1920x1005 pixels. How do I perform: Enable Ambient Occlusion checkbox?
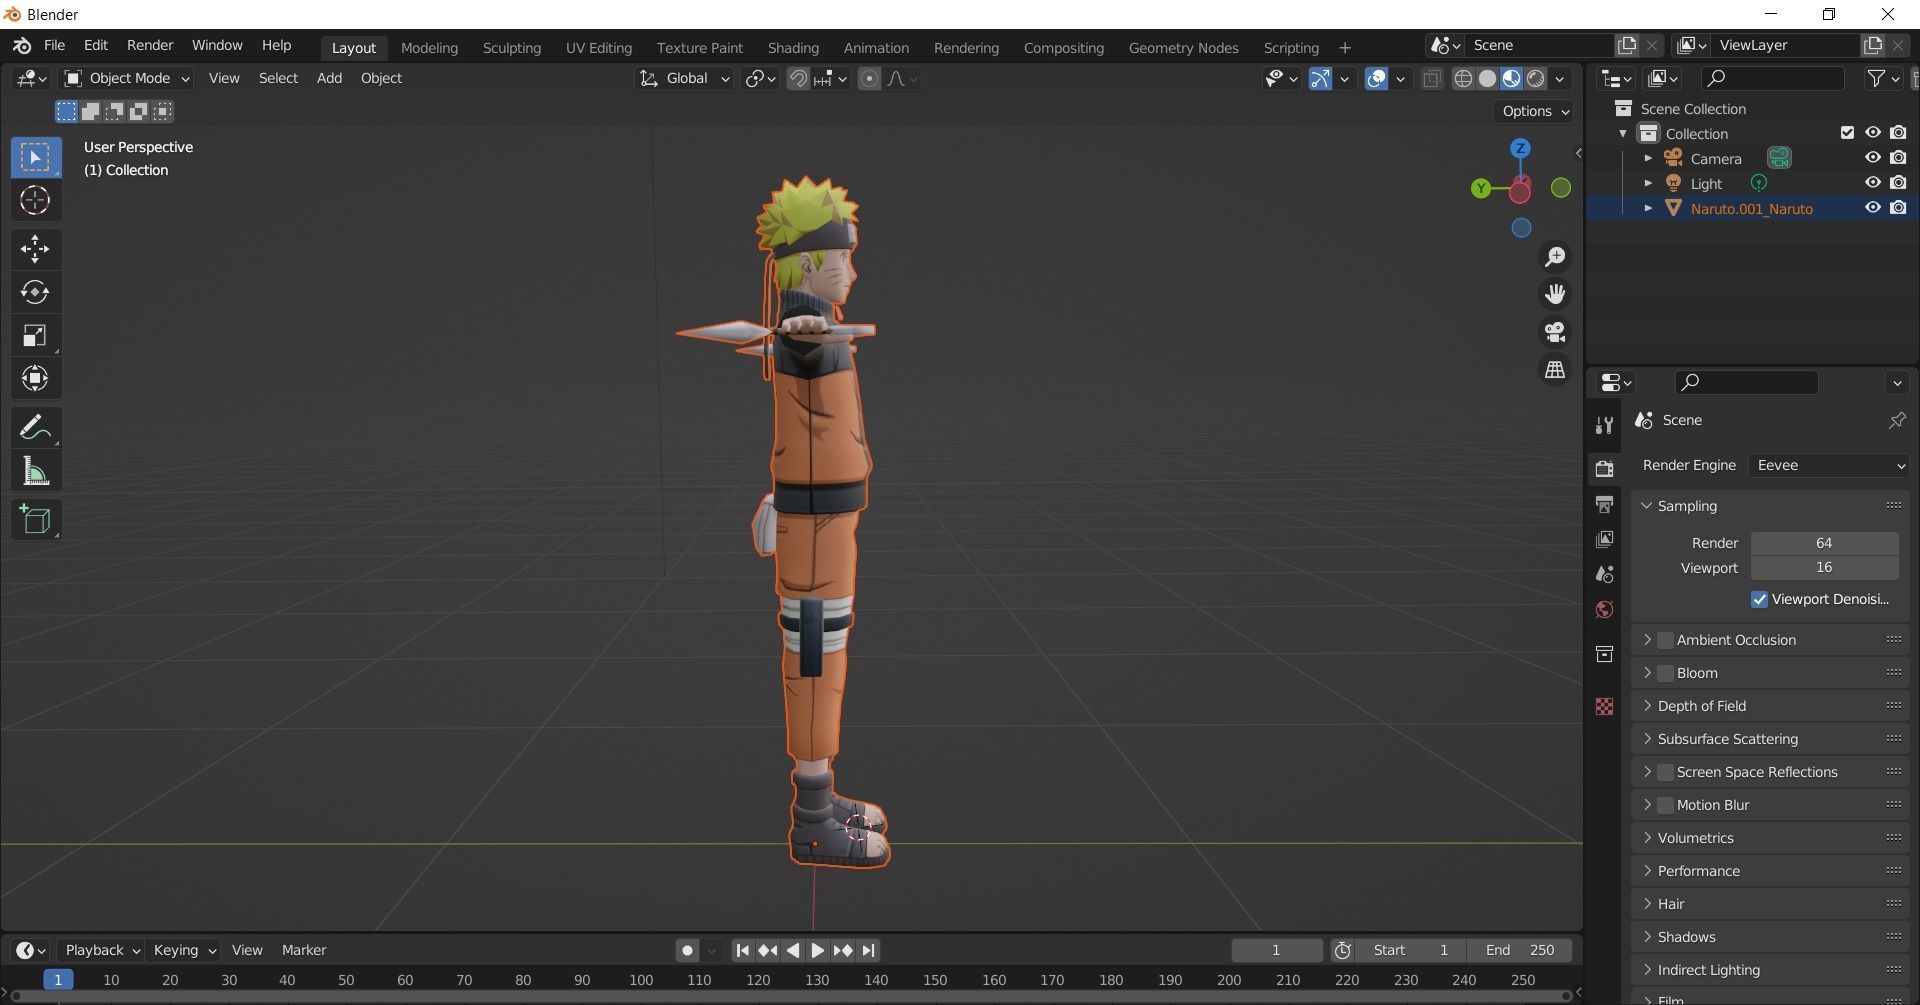pos(1665,640)
